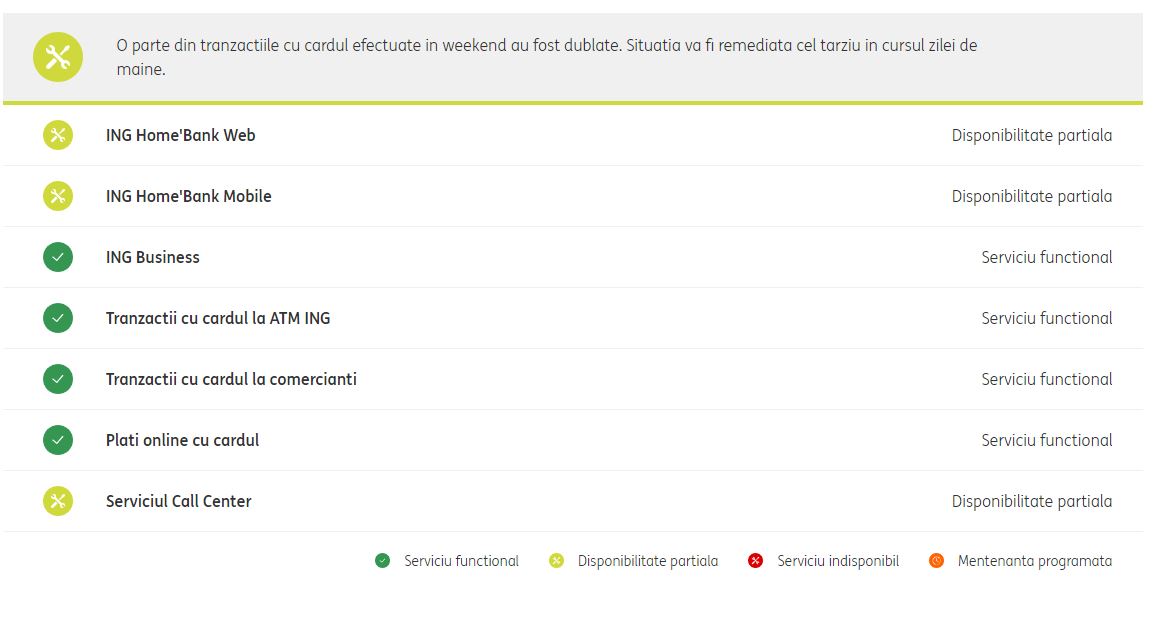Click the large wrench icon in announcement banner
This screenshot has height=617, width=1155.
point(58,57)
